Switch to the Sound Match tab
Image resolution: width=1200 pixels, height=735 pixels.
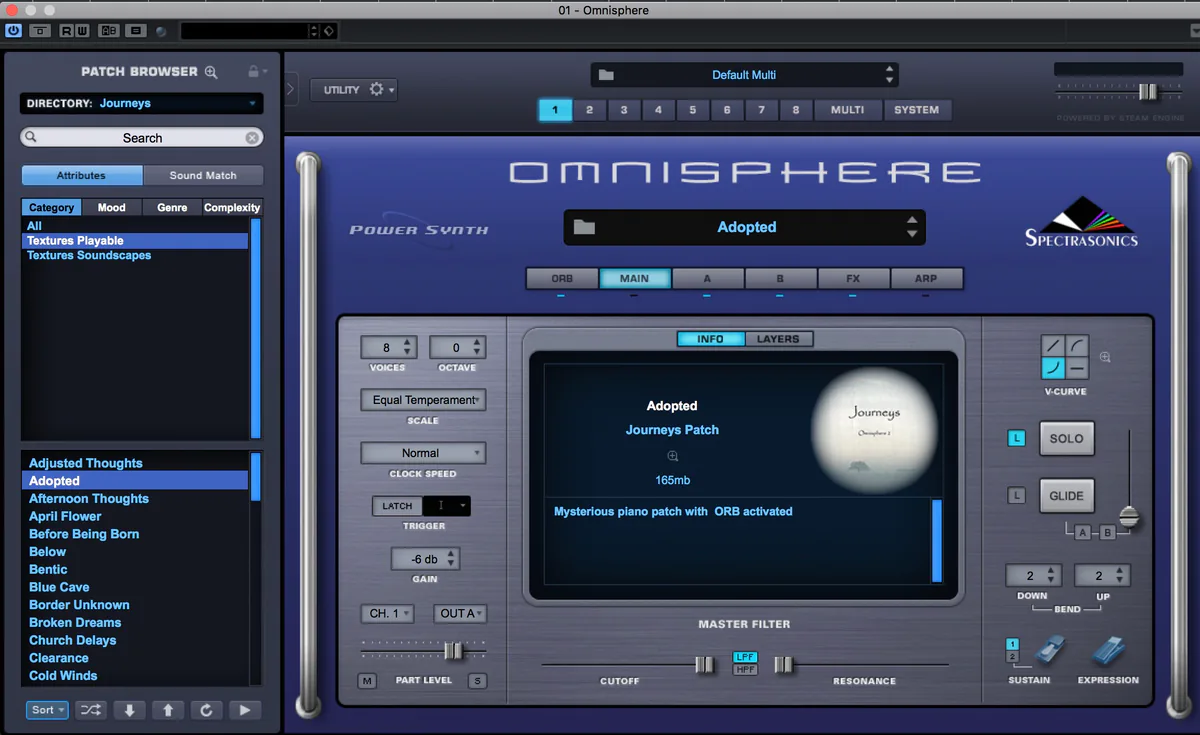tap(203, 175)
